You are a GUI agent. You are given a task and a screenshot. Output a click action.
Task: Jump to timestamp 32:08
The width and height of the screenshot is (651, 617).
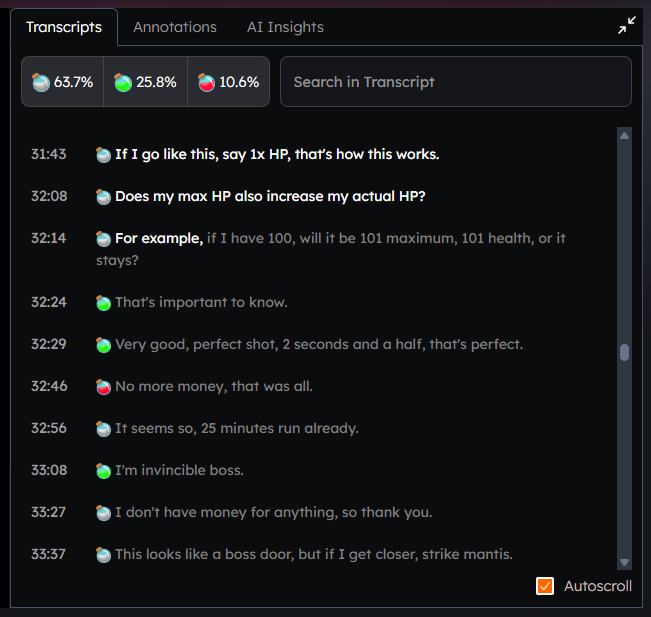[x=49, y=196]
